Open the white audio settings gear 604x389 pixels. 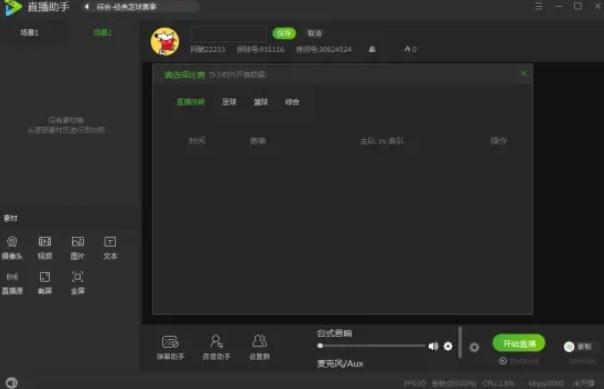pos(448,346)
